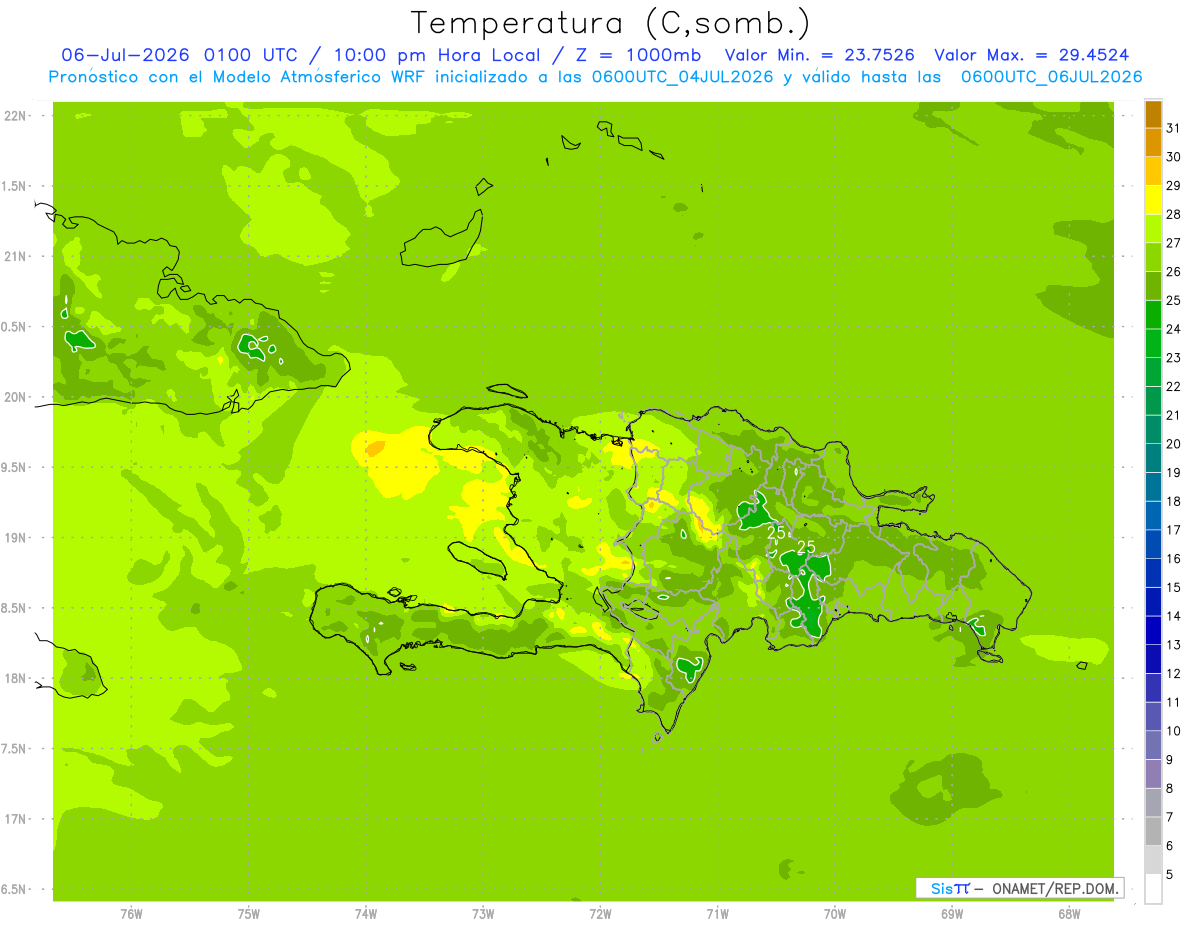Viewport: 1200px width, 927px height.
Task: Click the 20N latitude label
Action: (x=15, y=397)
